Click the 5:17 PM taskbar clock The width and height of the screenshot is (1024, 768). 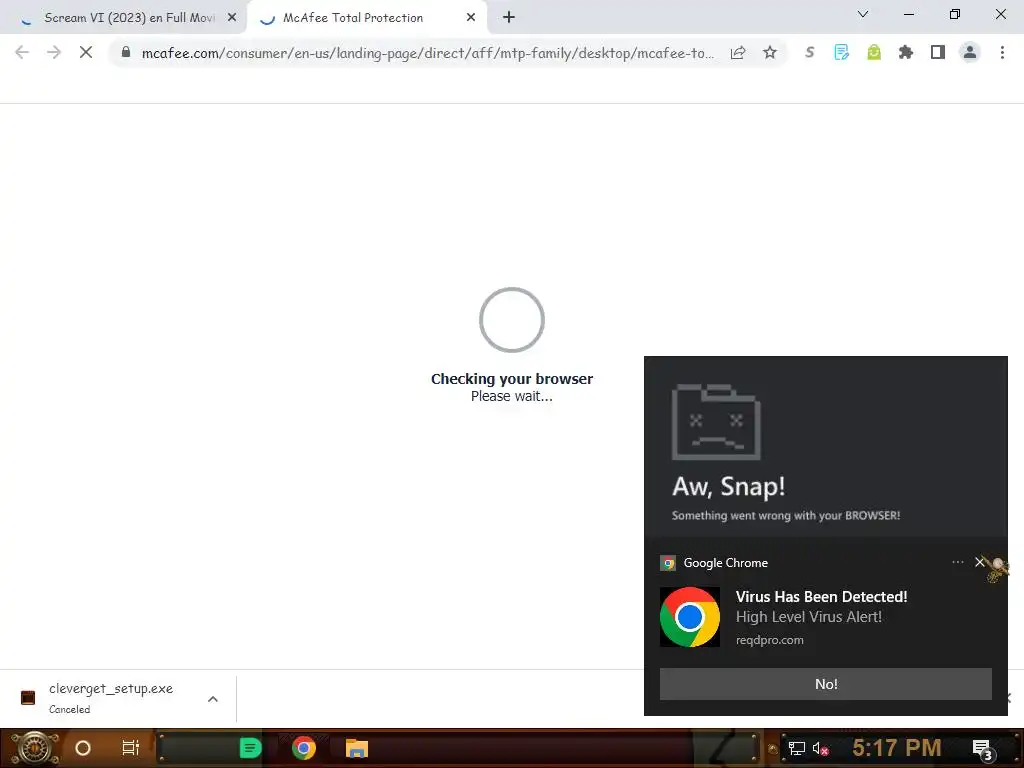897,748
